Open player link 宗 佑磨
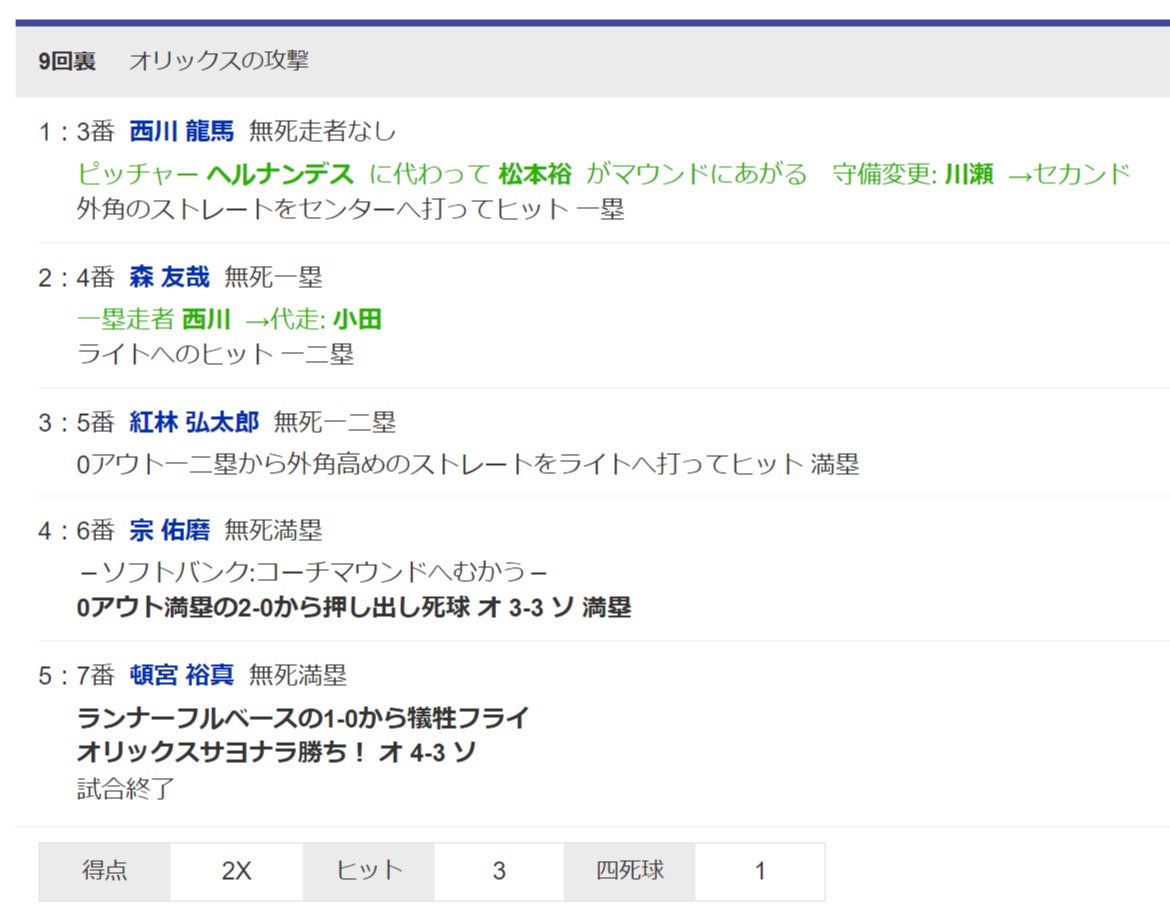Image resolution: width=1170 pixels, height=915 pixels. click(169, 531)
